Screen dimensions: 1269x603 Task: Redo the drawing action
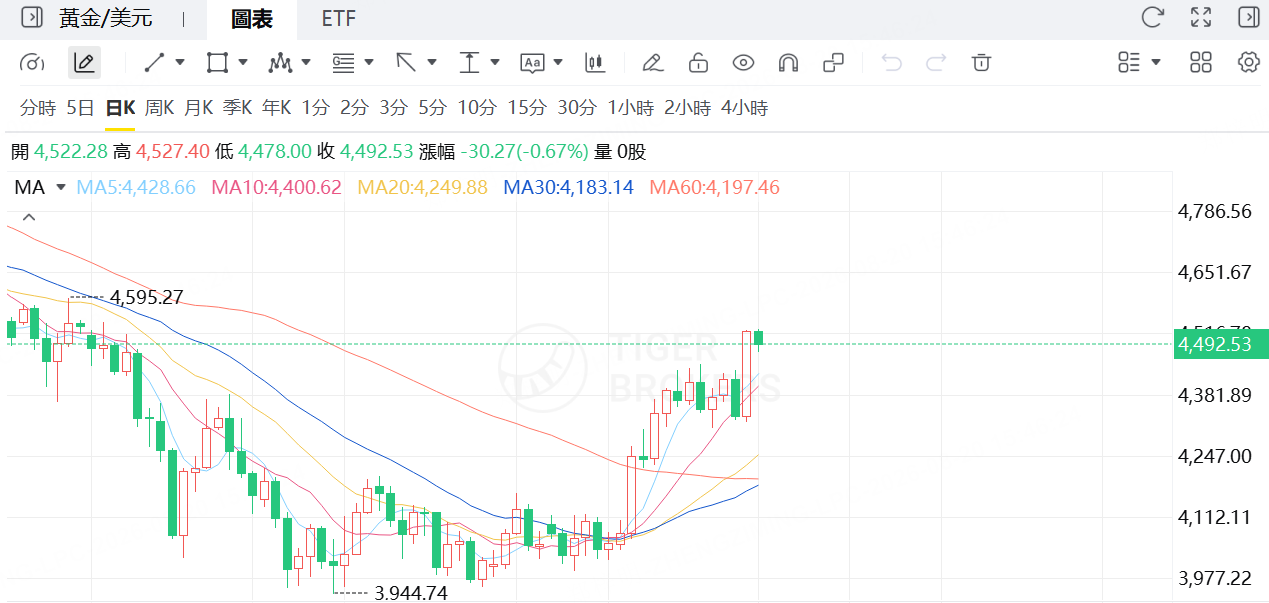936,63
